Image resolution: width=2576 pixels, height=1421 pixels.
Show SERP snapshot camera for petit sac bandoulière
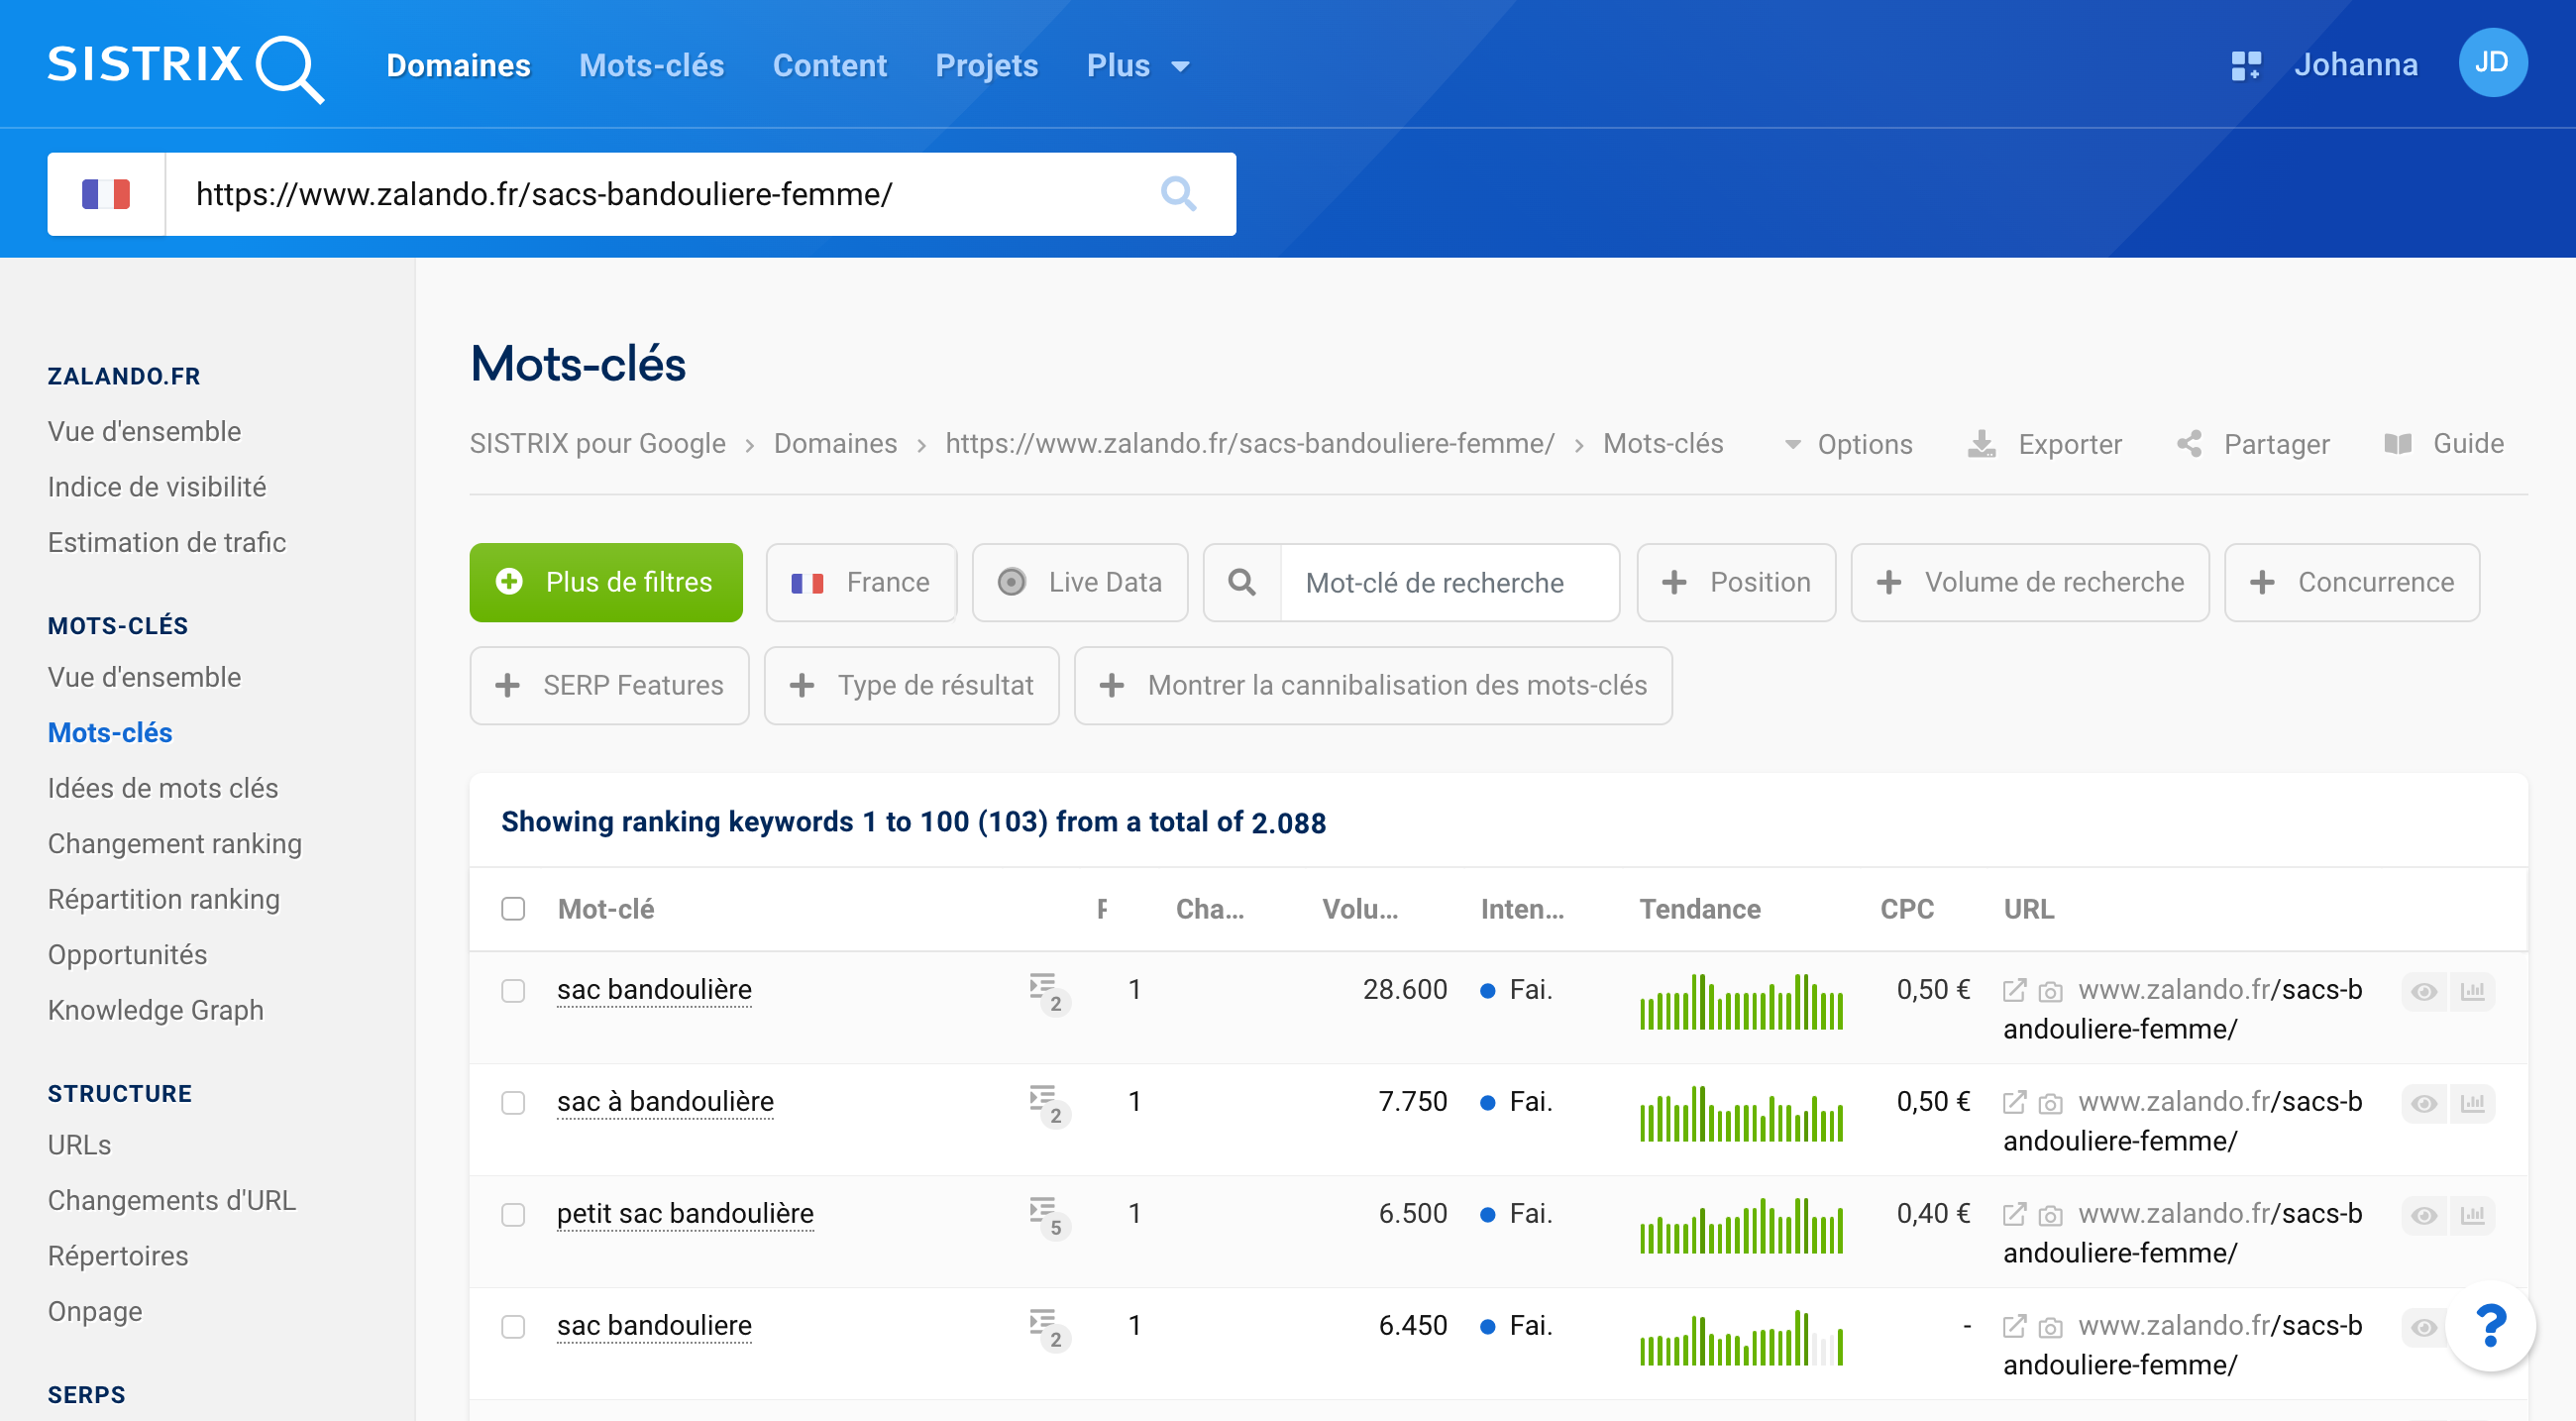pyautogui.click(x=2050, y=1216)
